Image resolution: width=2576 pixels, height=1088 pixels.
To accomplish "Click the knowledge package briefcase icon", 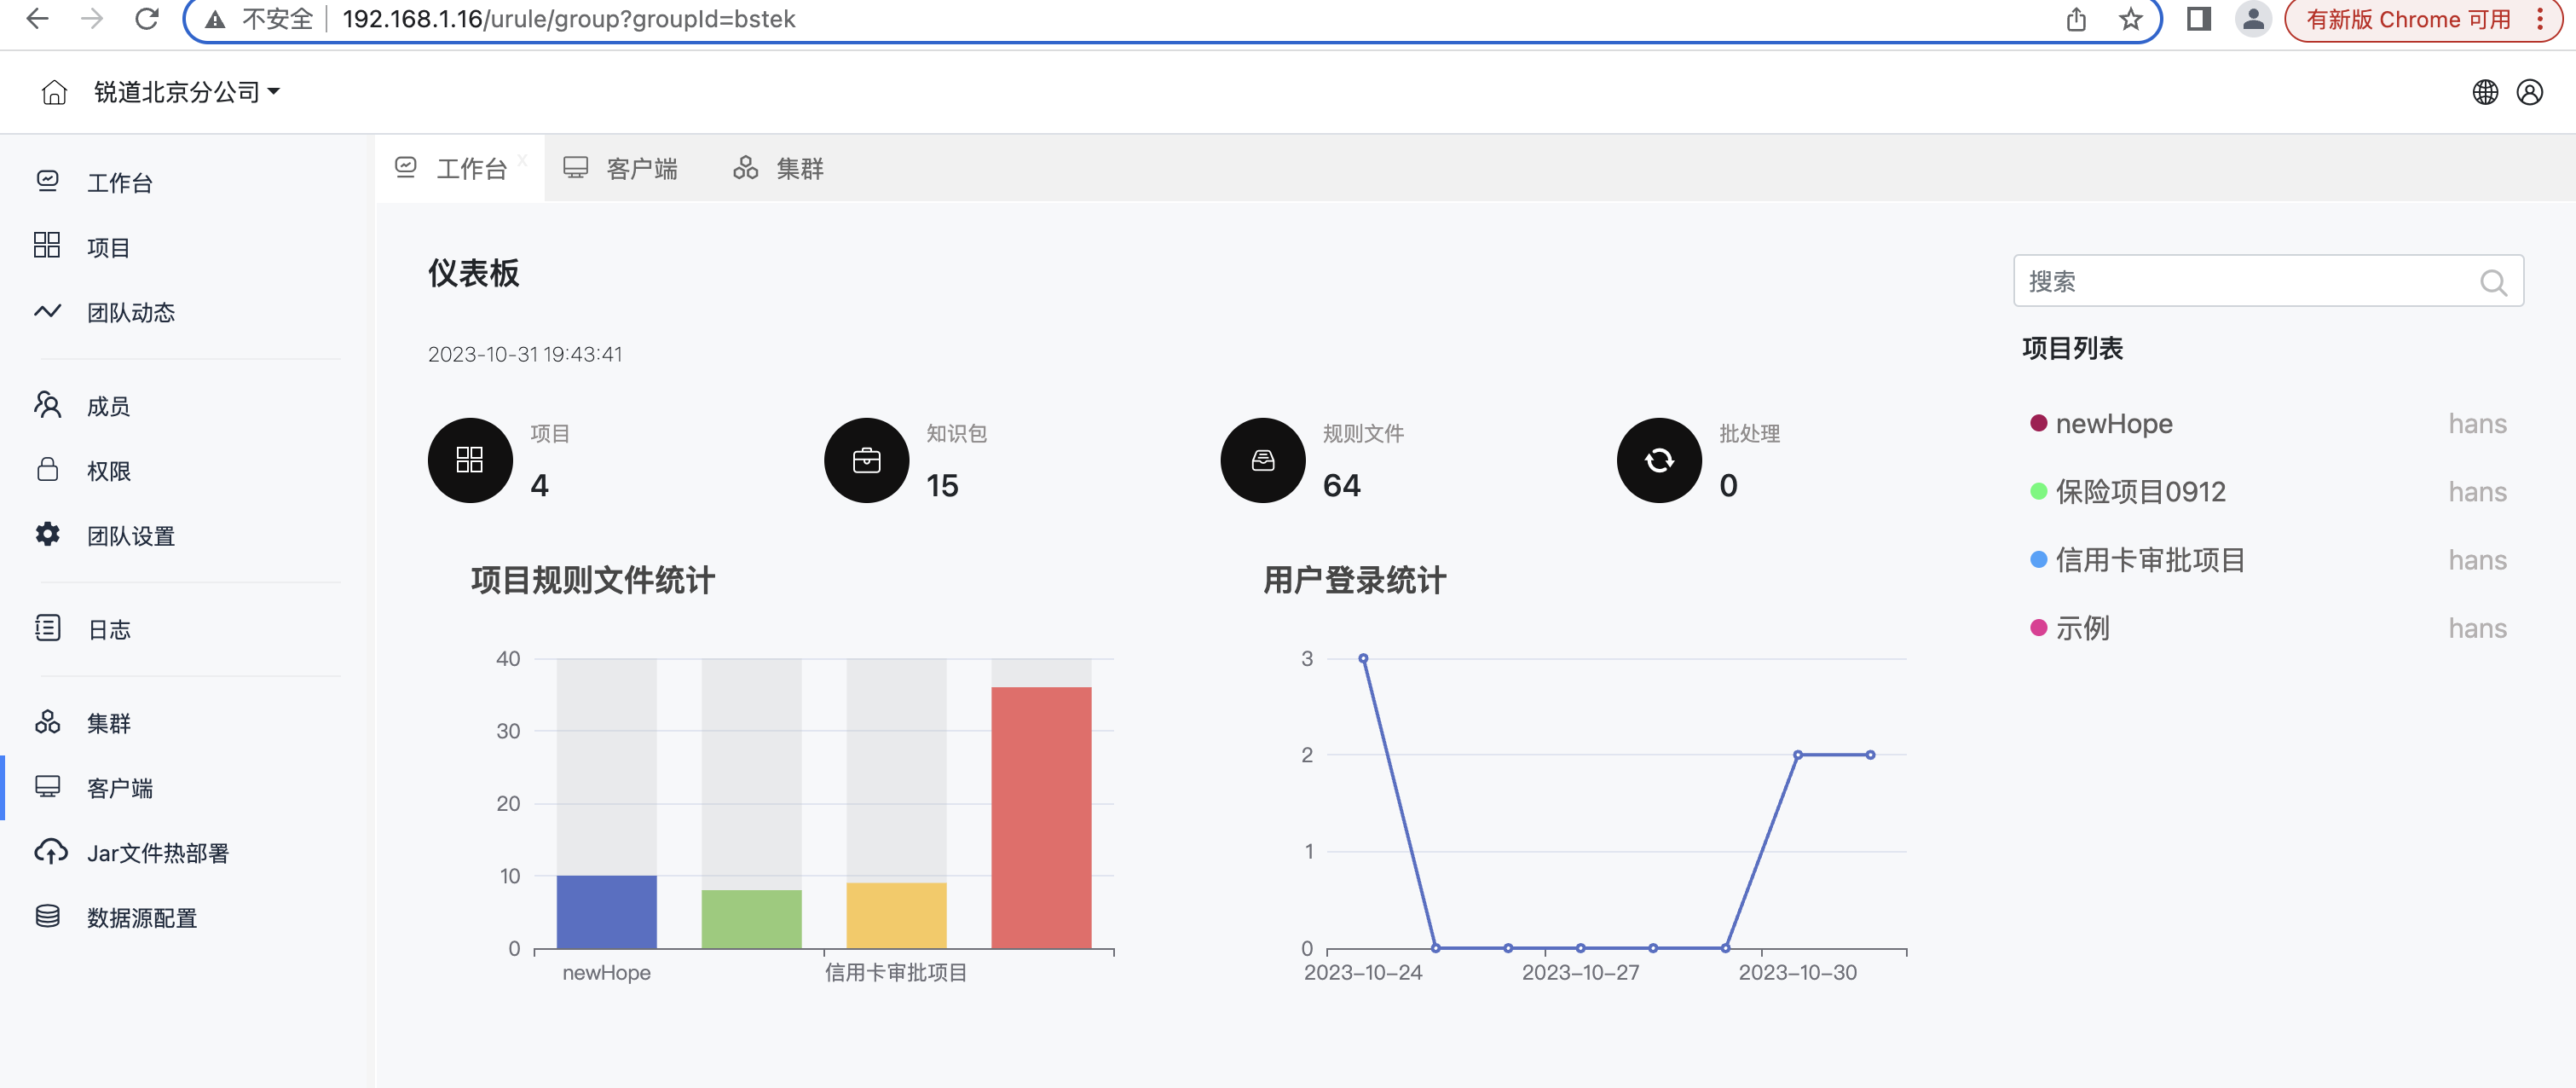I will 866,460.
